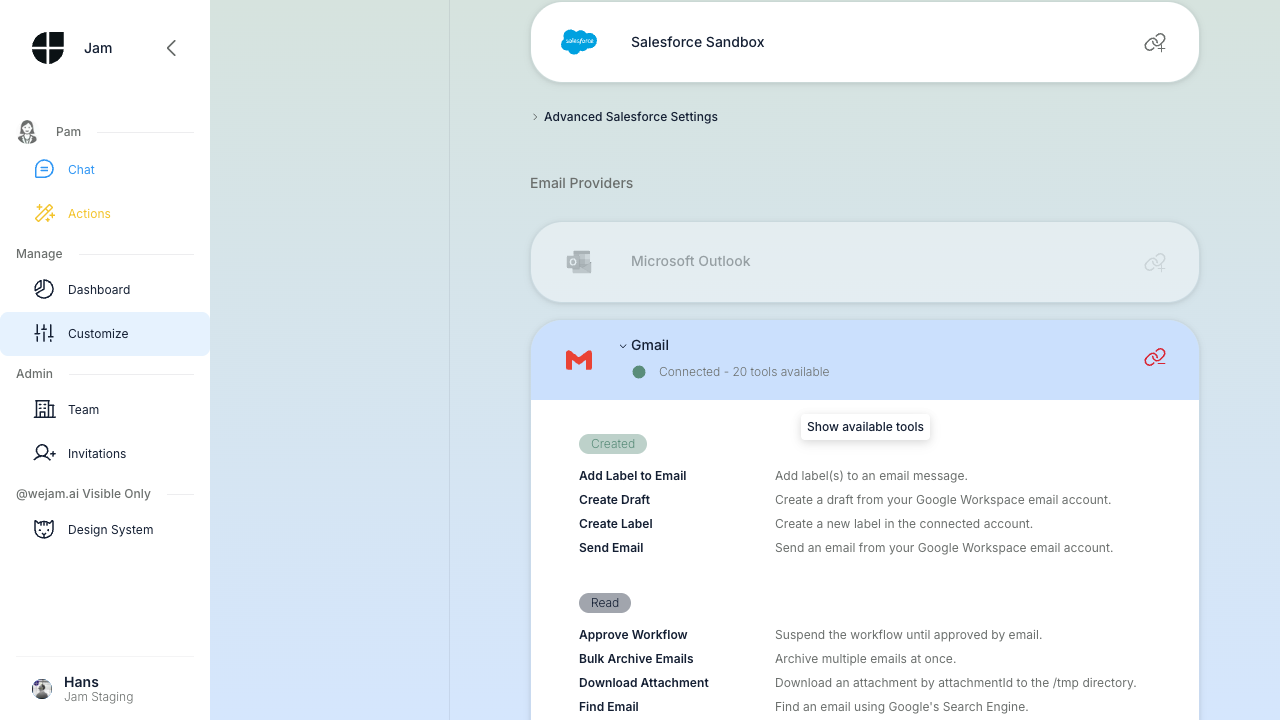This screenshot has height=720, width=1280.
Task: Click the Read category tag
Action: [605, 603]
